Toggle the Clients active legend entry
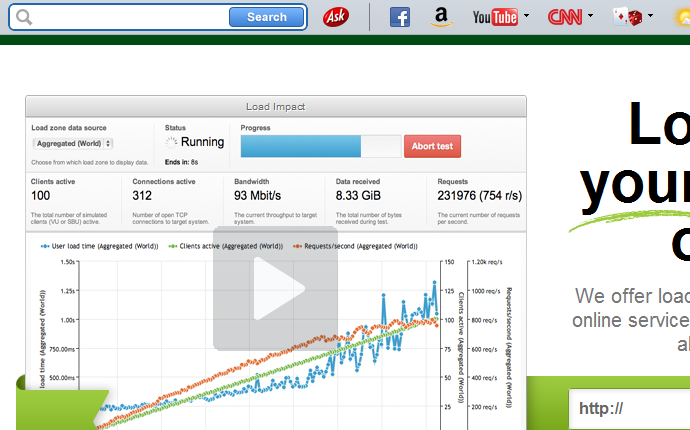 [x=226, y=246]
